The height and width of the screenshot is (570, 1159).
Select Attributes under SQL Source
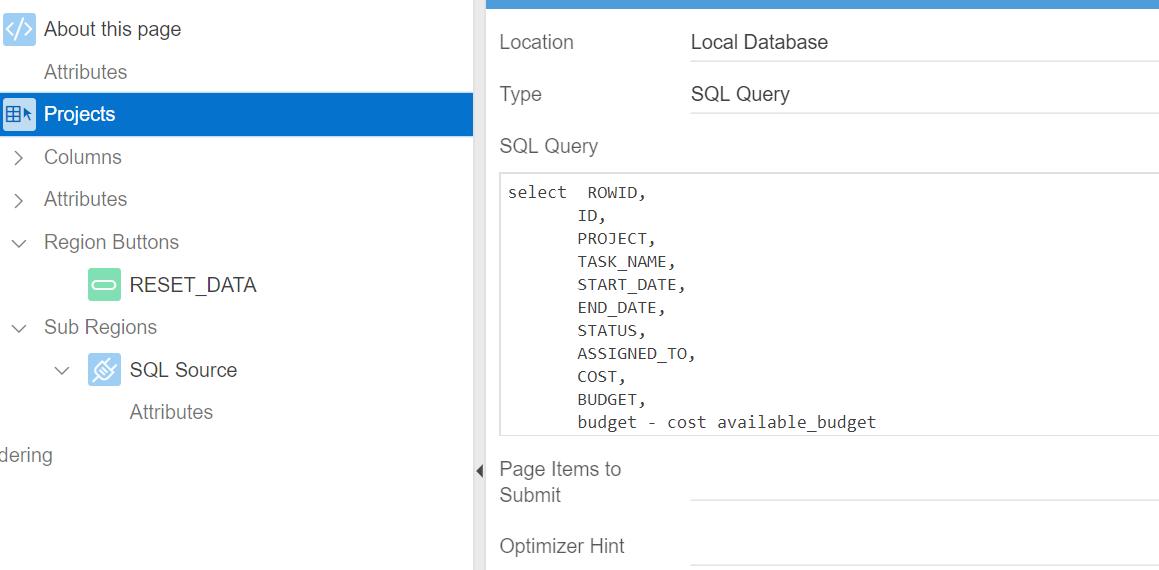171,413
